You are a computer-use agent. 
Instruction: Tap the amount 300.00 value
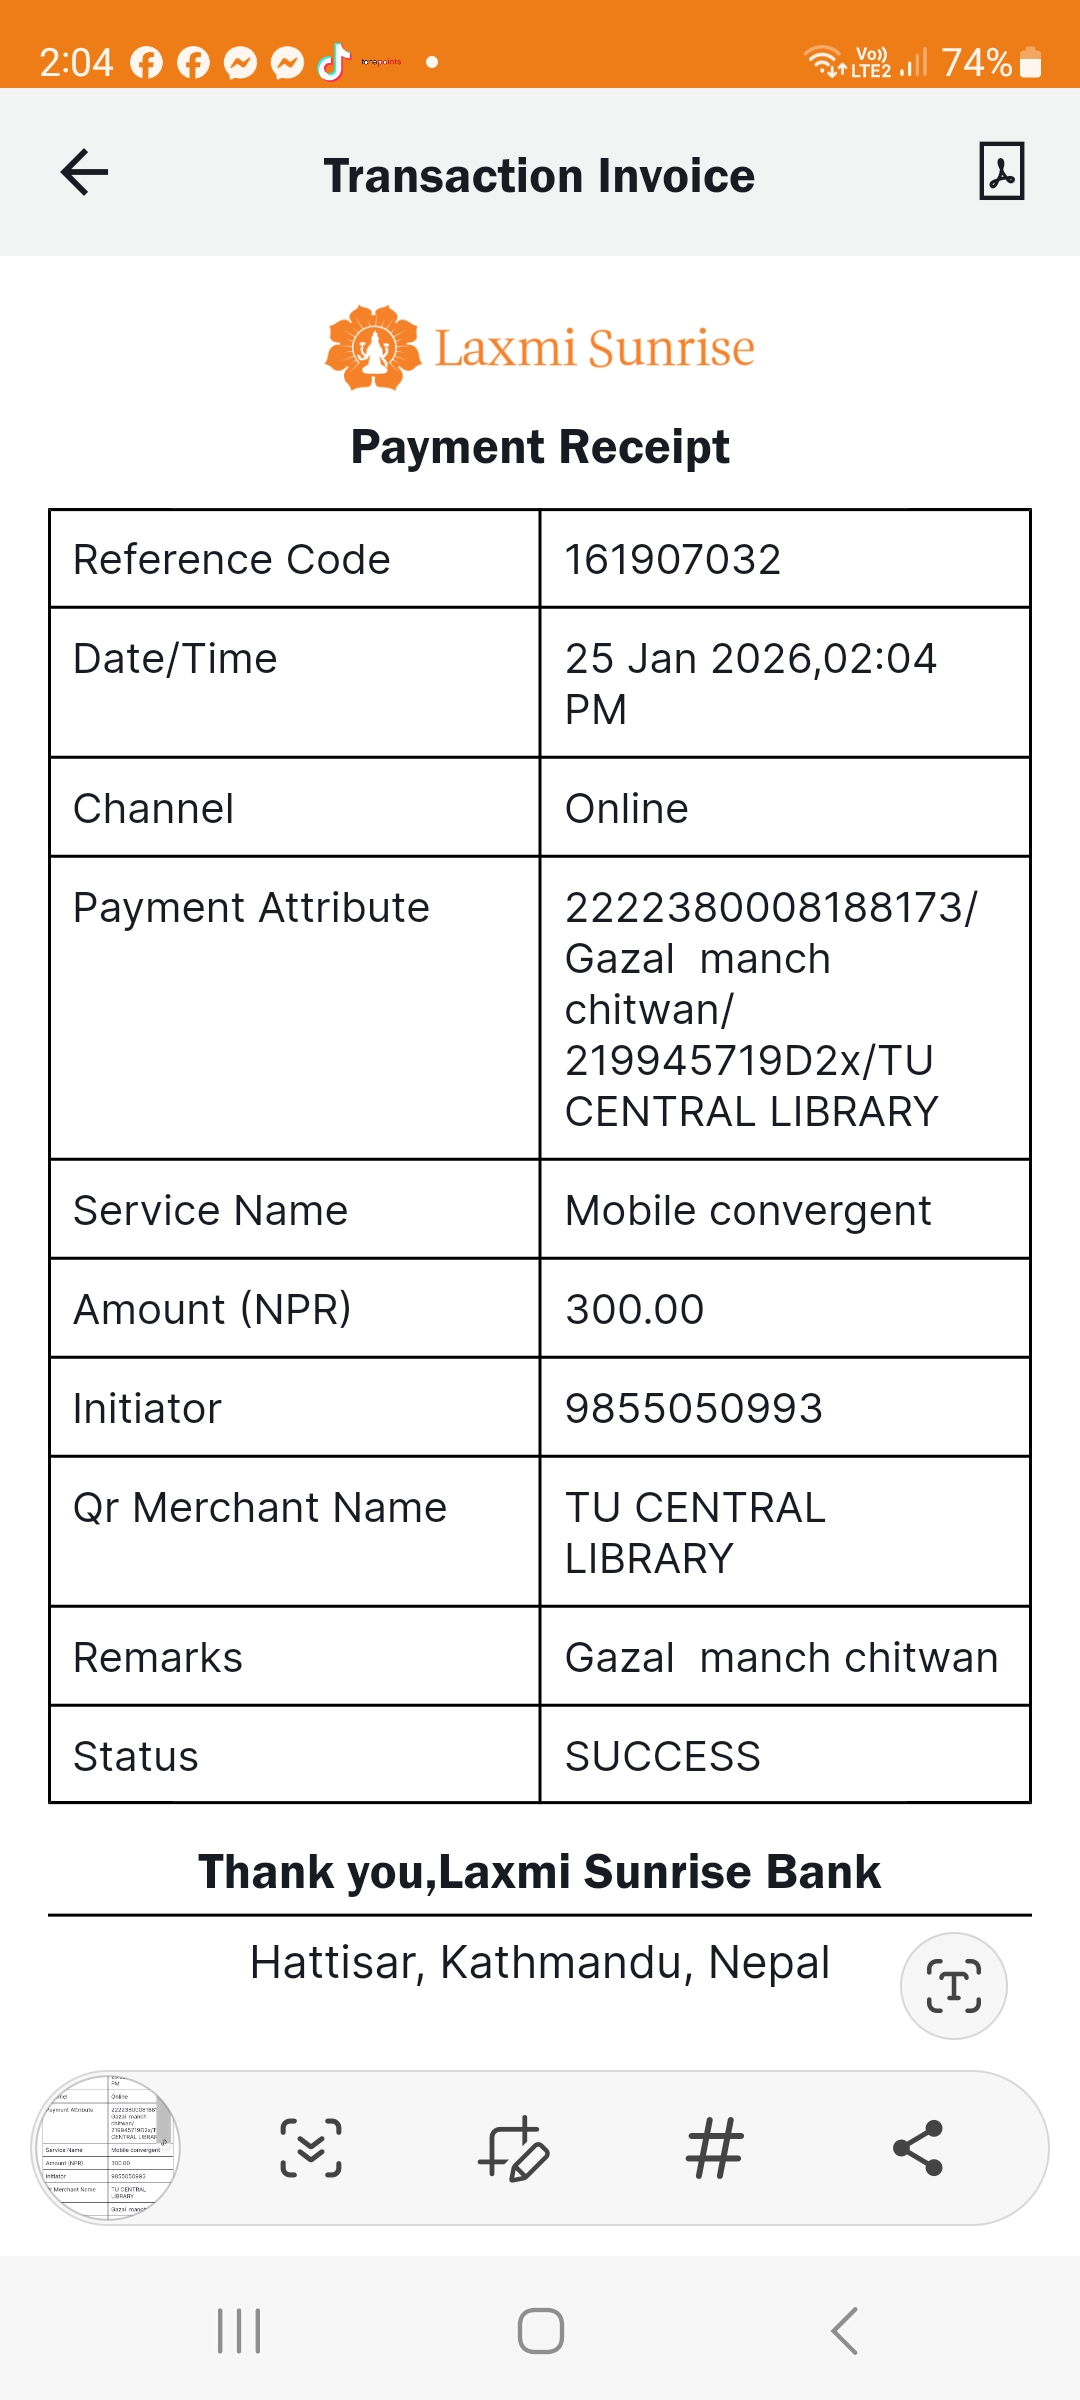pos(635,1310)
